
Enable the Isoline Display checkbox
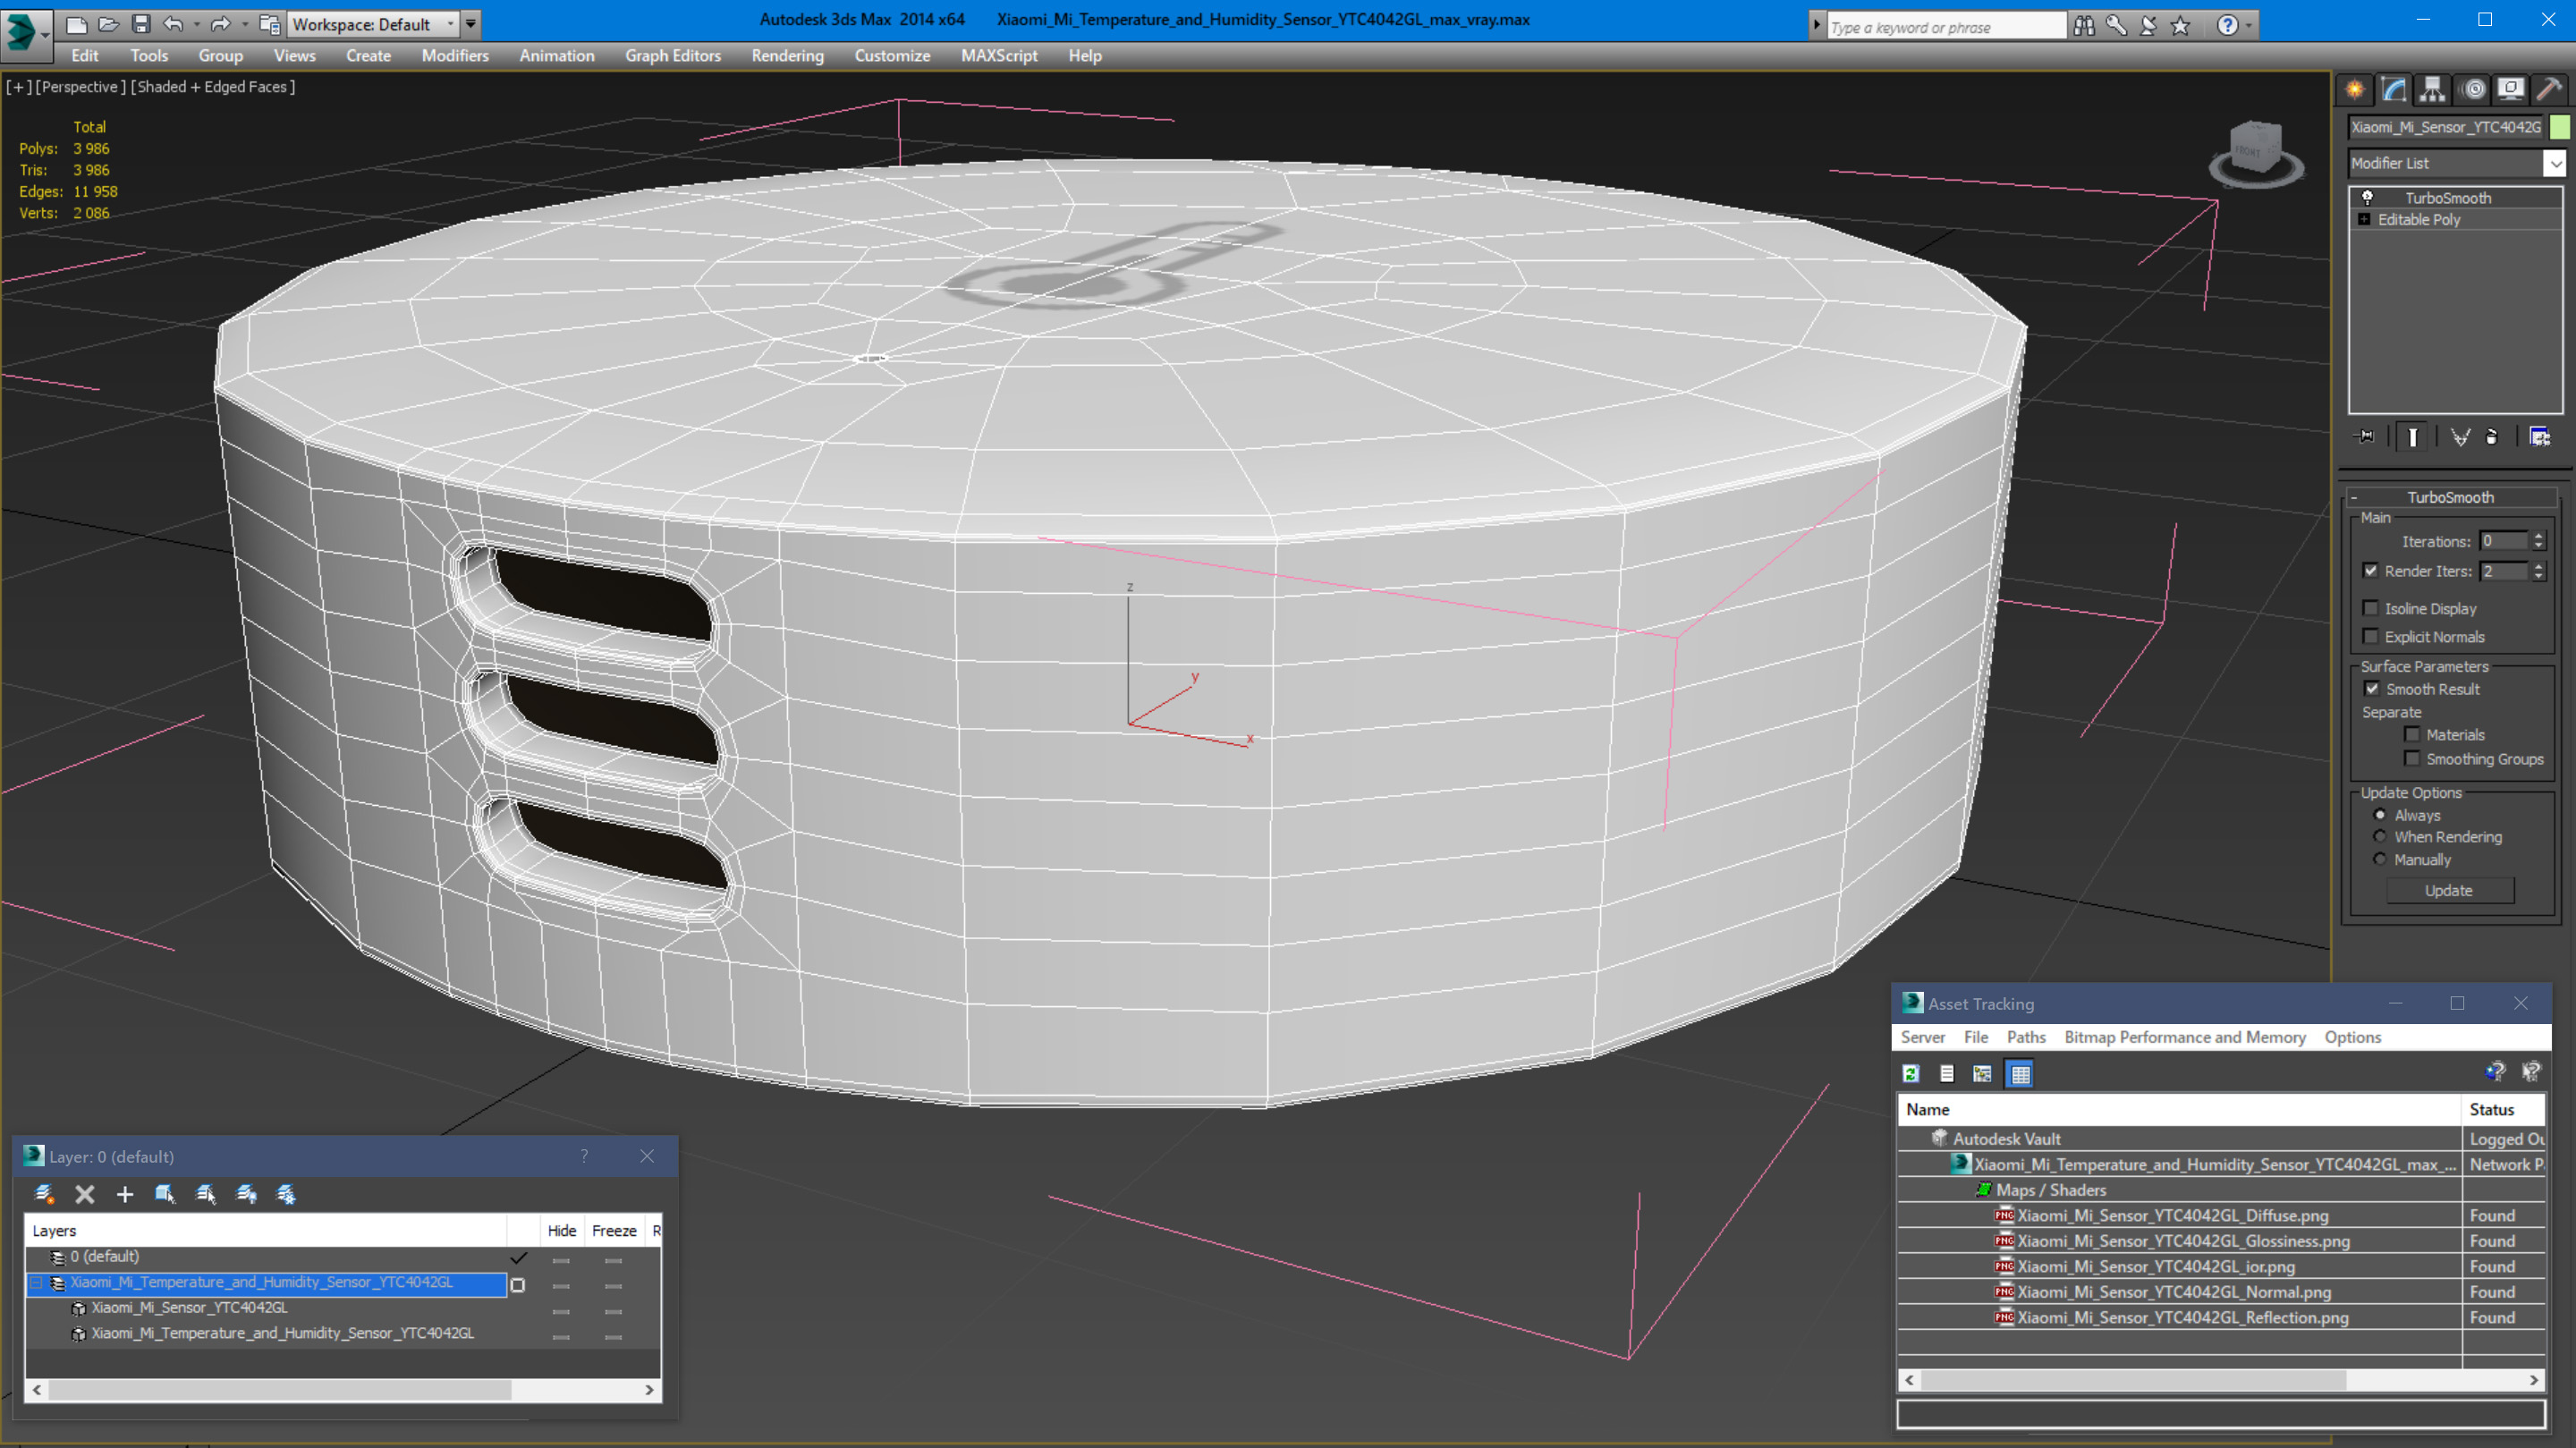pos(2370,608)
